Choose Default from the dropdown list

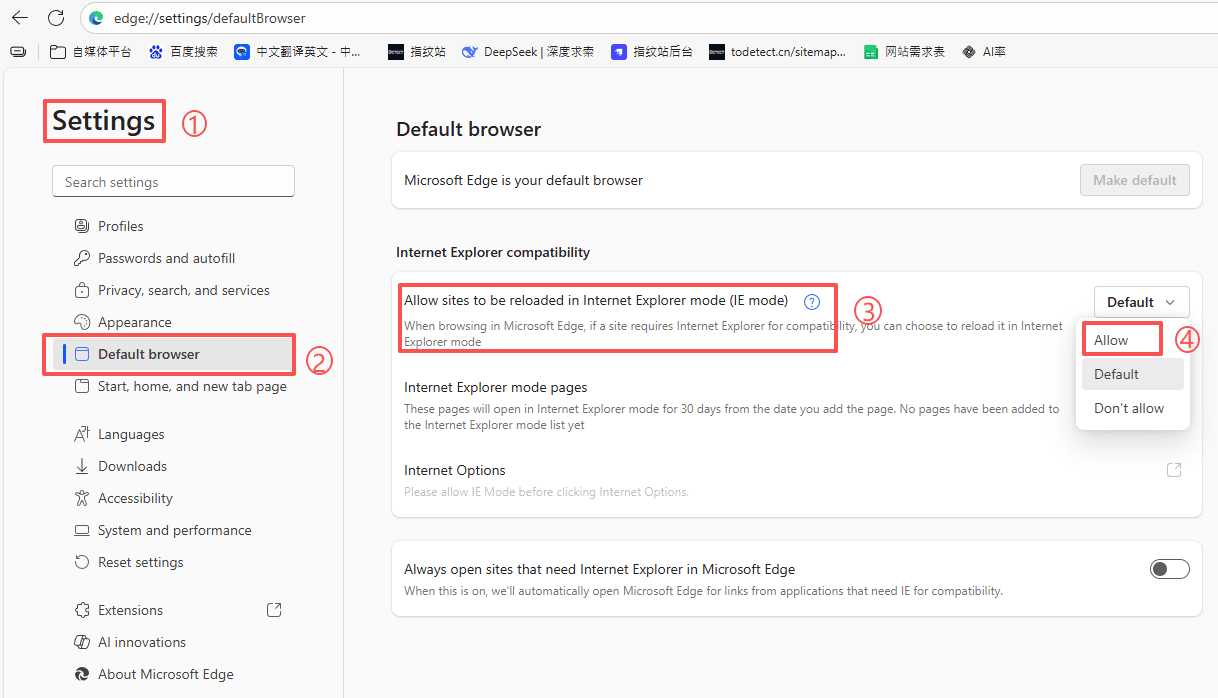1133,374
